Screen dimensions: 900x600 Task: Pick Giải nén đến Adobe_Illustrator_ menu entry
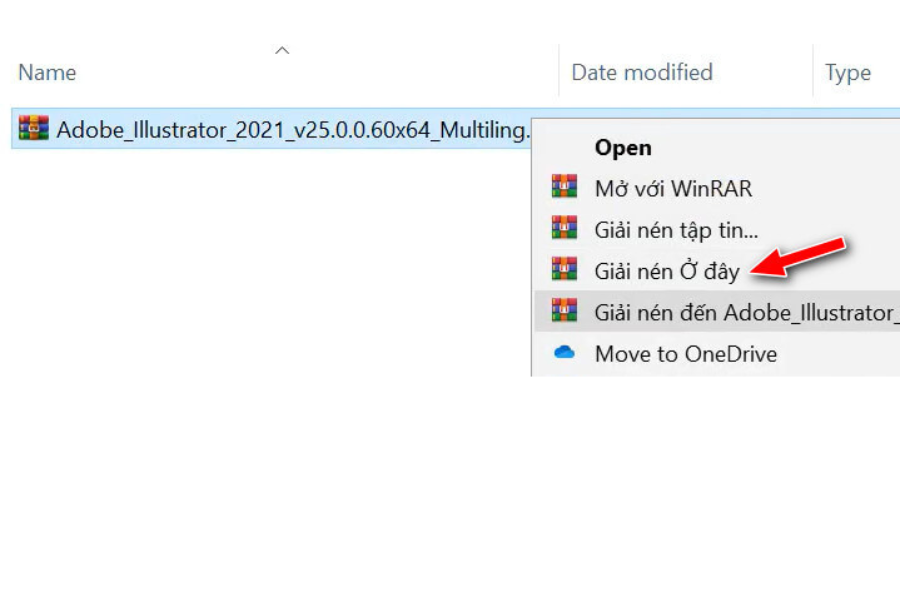[745, 312]
